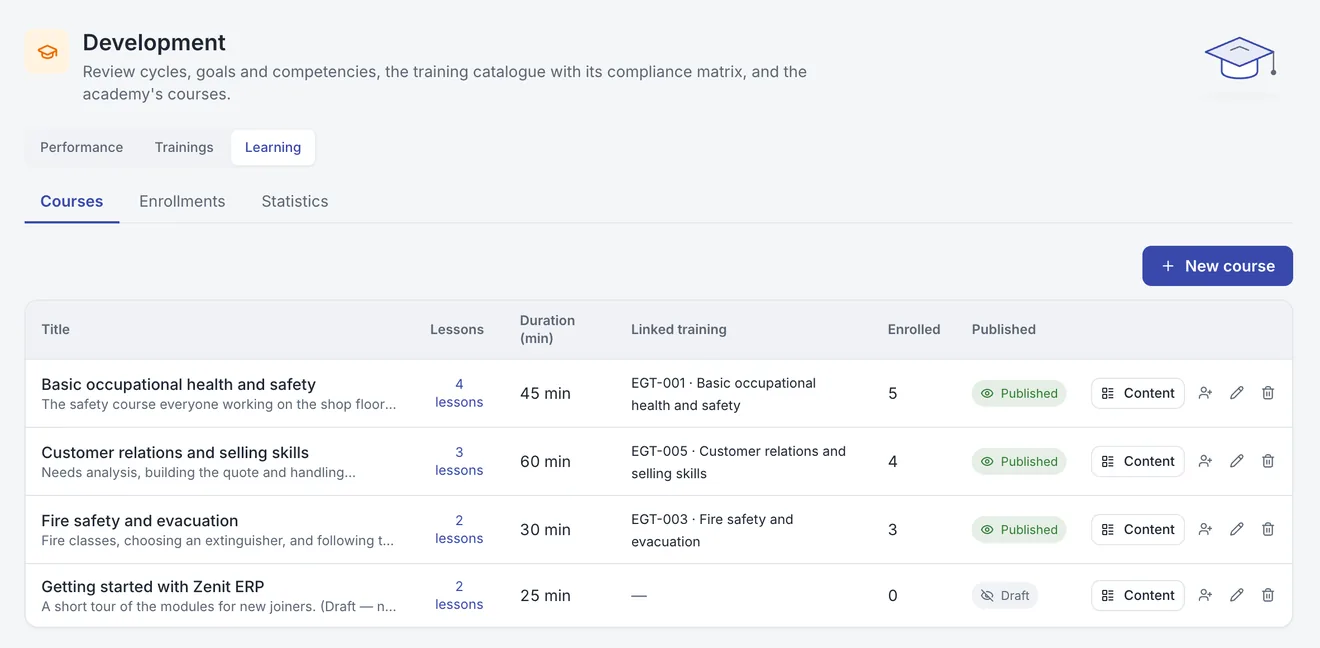Click the orange graduation cap Development icon
This screenshot has height=648, width=1320.
tap(47, 52)
